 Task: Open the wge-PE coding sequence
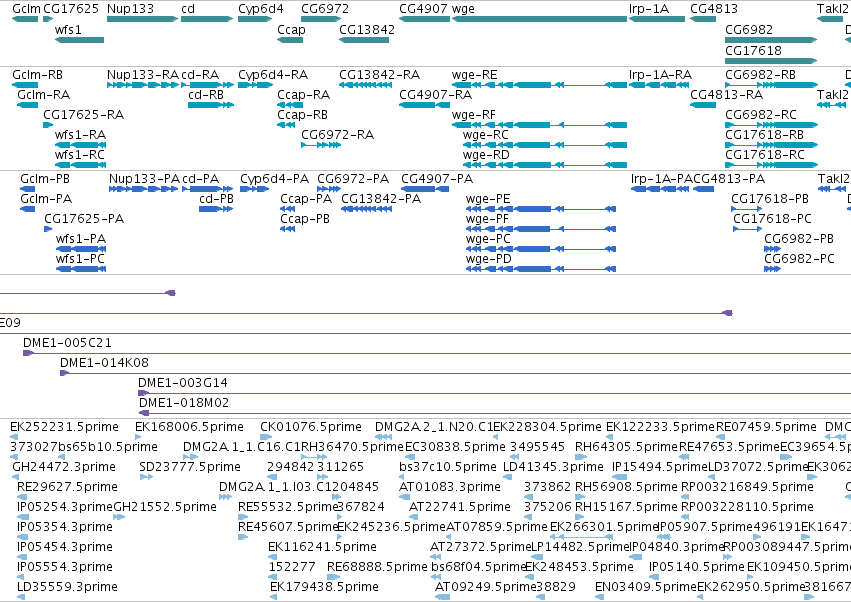pyautogui.click(x=541, y=209)
